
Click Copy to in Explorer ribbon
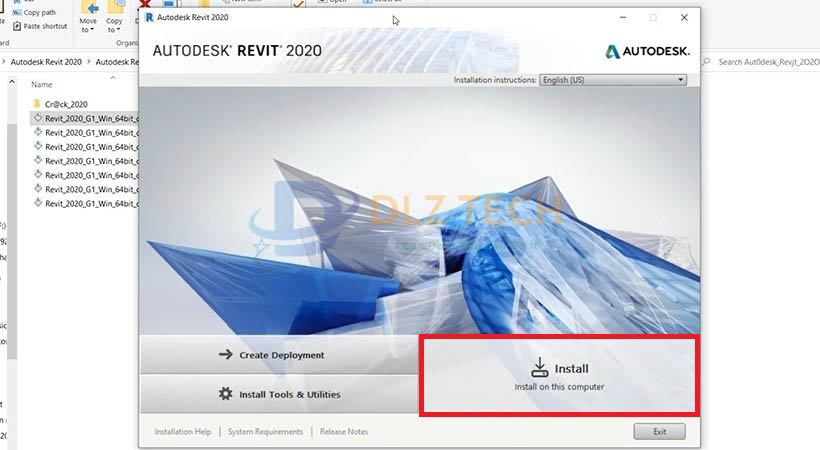[114, 17]
